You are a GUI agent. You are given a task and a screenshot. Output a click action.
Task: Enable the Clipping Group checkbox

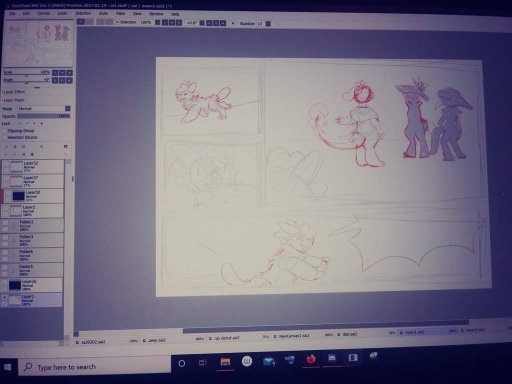pyautogui.click(x=4, y=131)
